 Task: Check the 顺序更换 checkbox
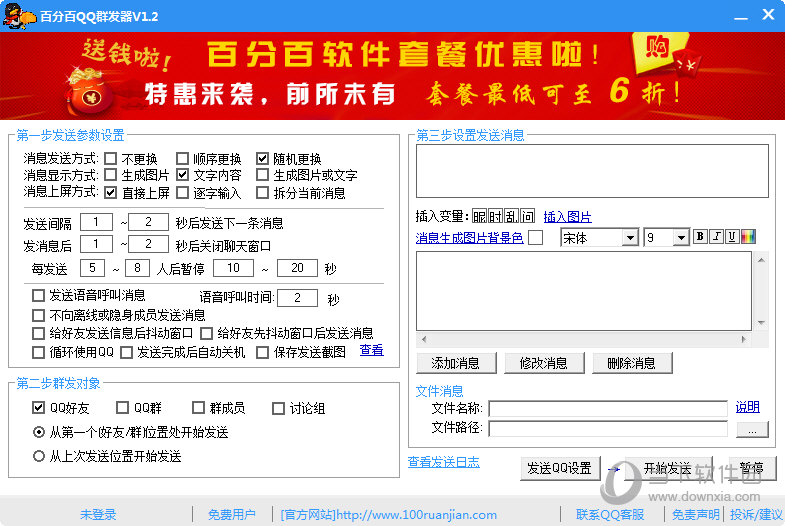point(182,159)
